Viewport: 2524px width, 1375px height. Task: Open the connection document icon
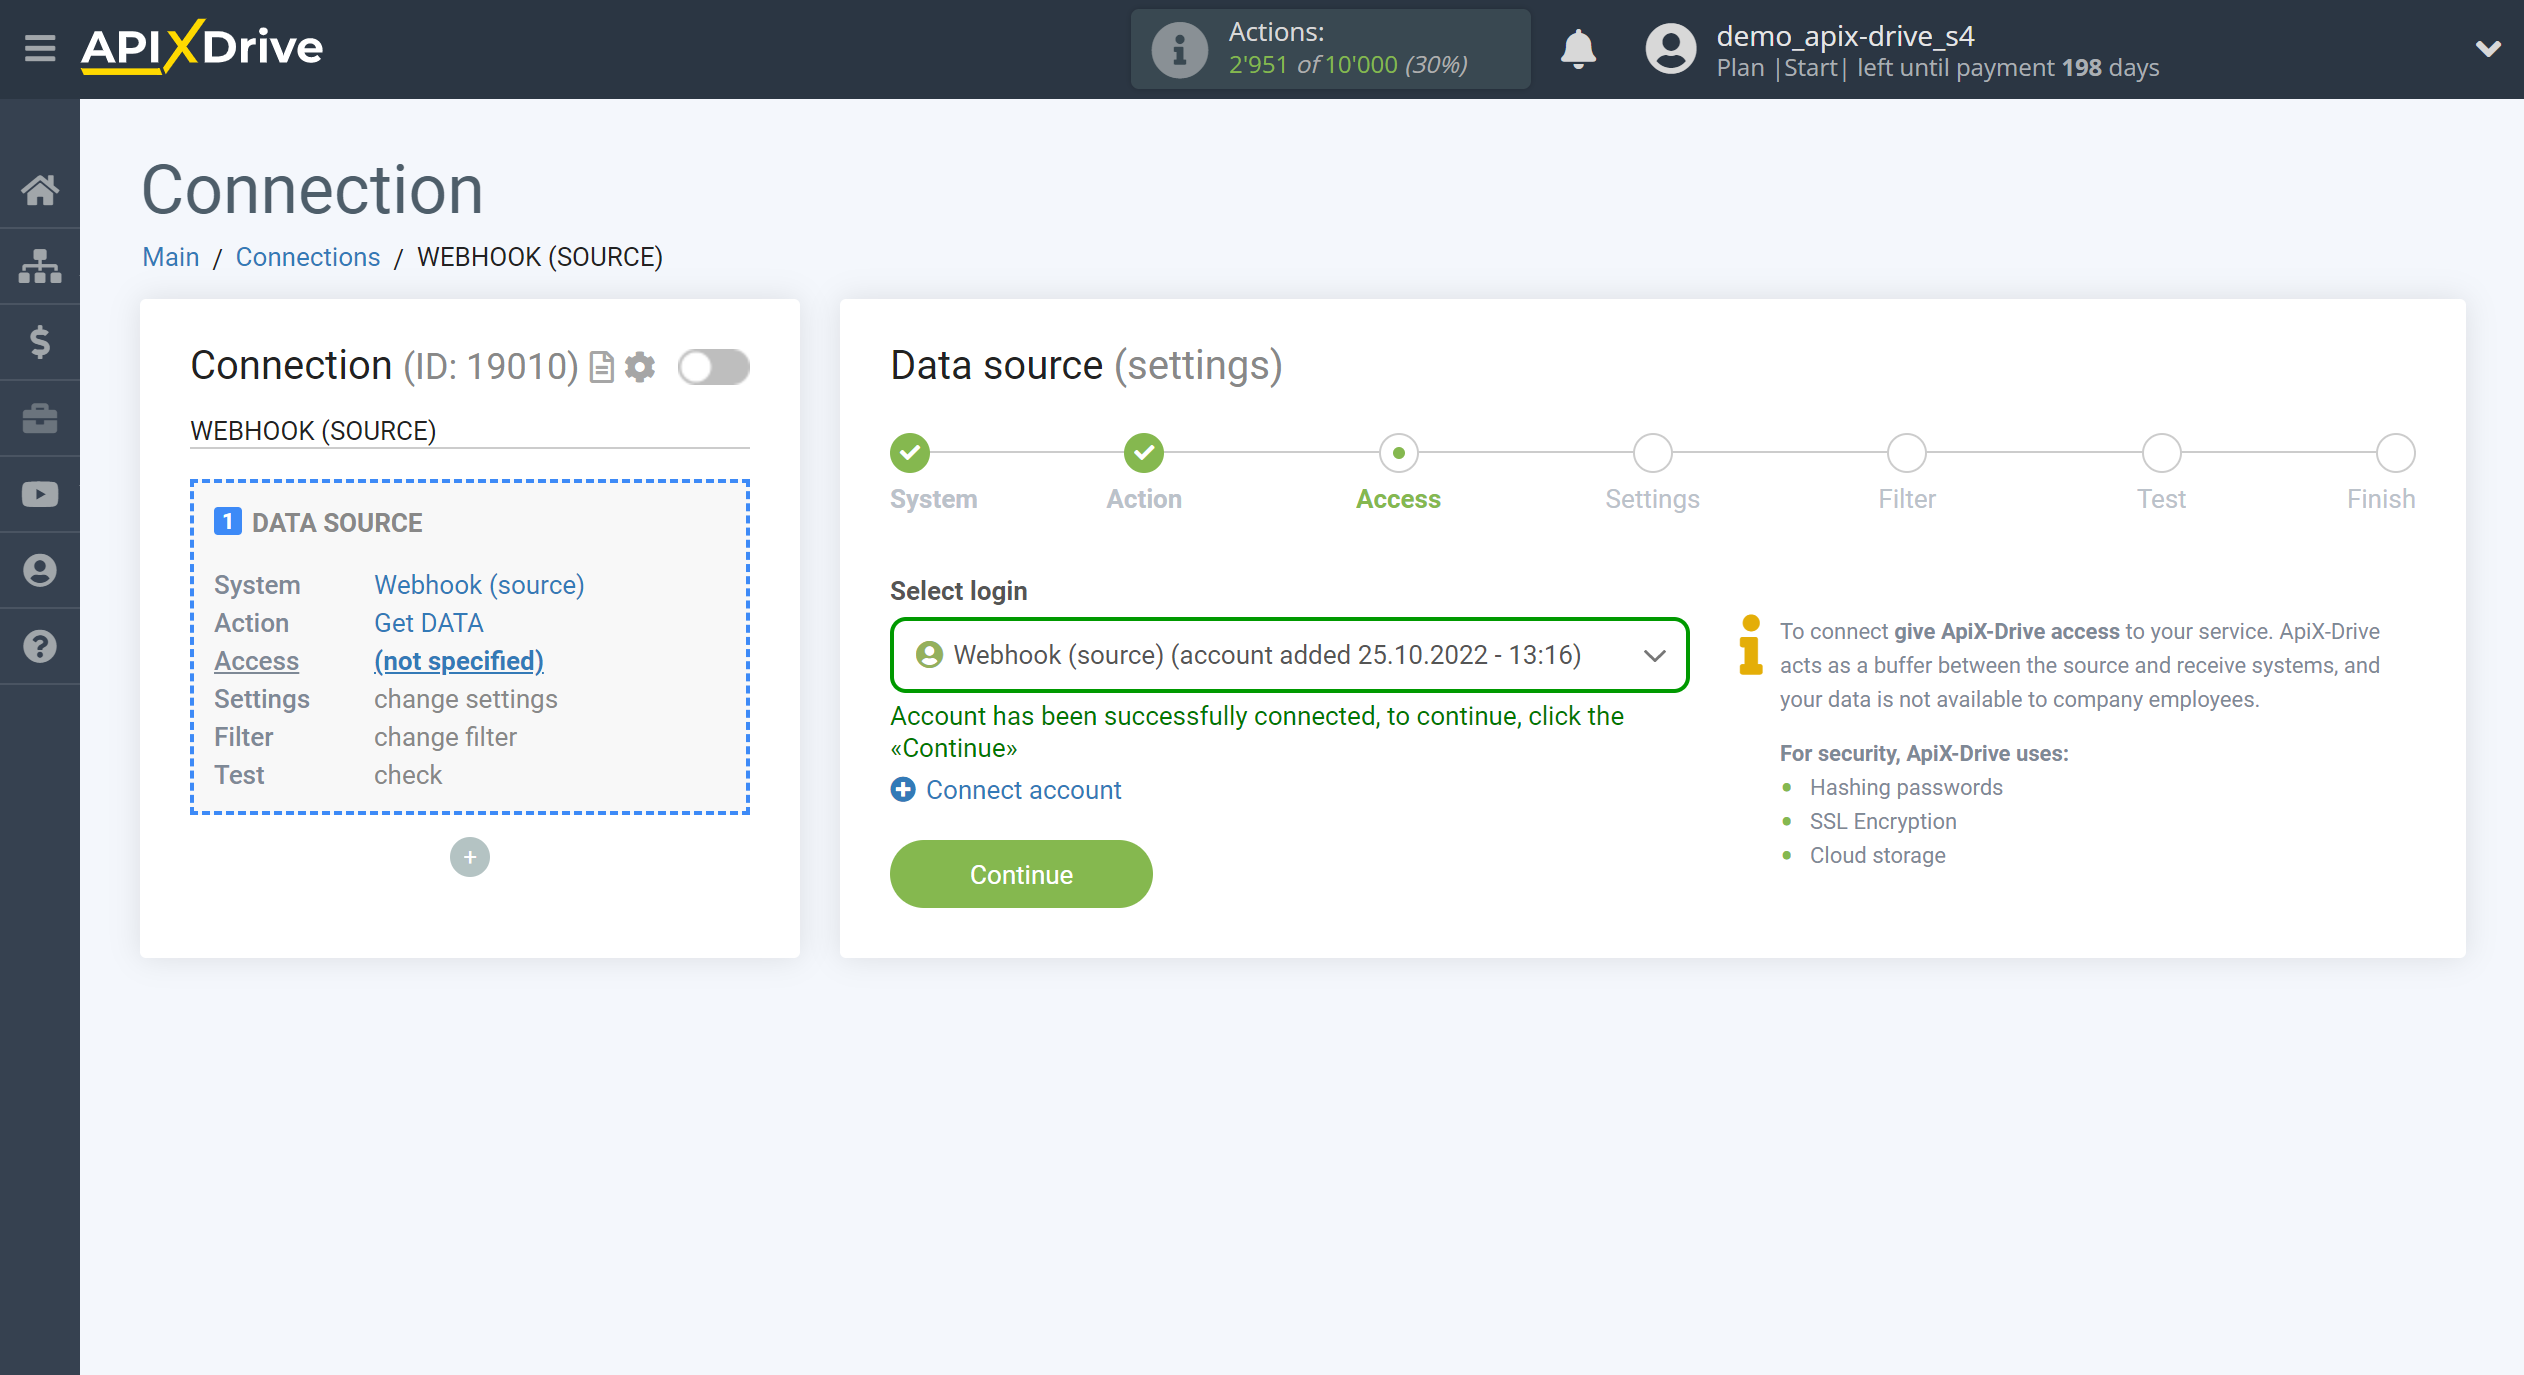coord(601,367)
